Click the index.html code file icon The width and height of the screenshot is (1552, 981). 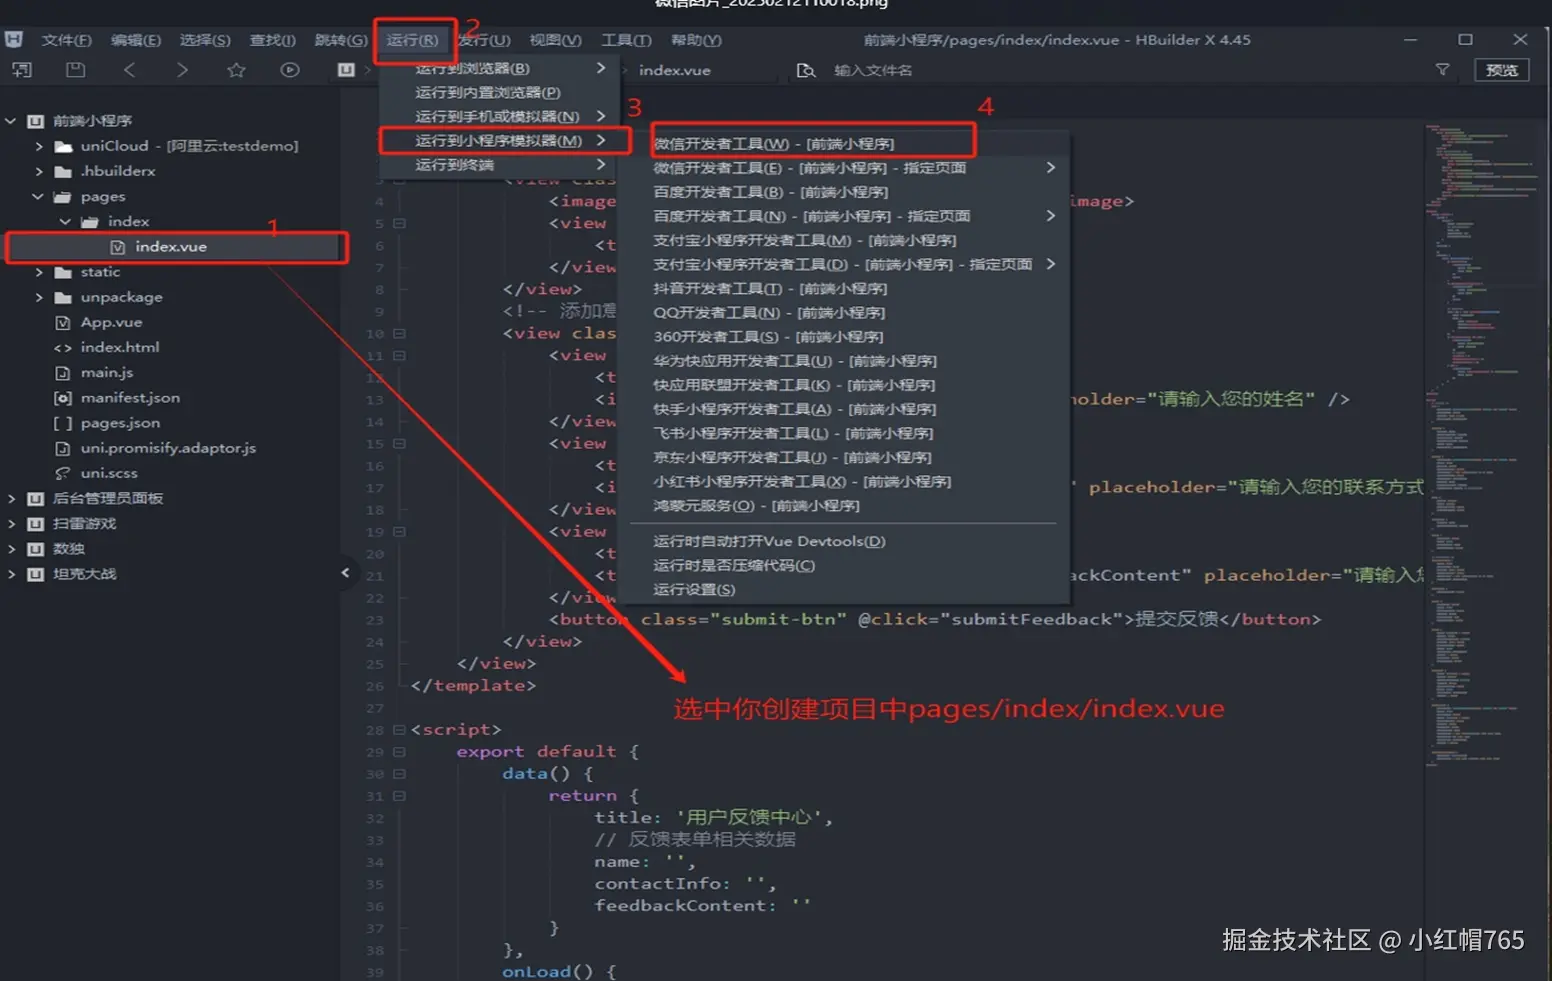coord(63,347)
